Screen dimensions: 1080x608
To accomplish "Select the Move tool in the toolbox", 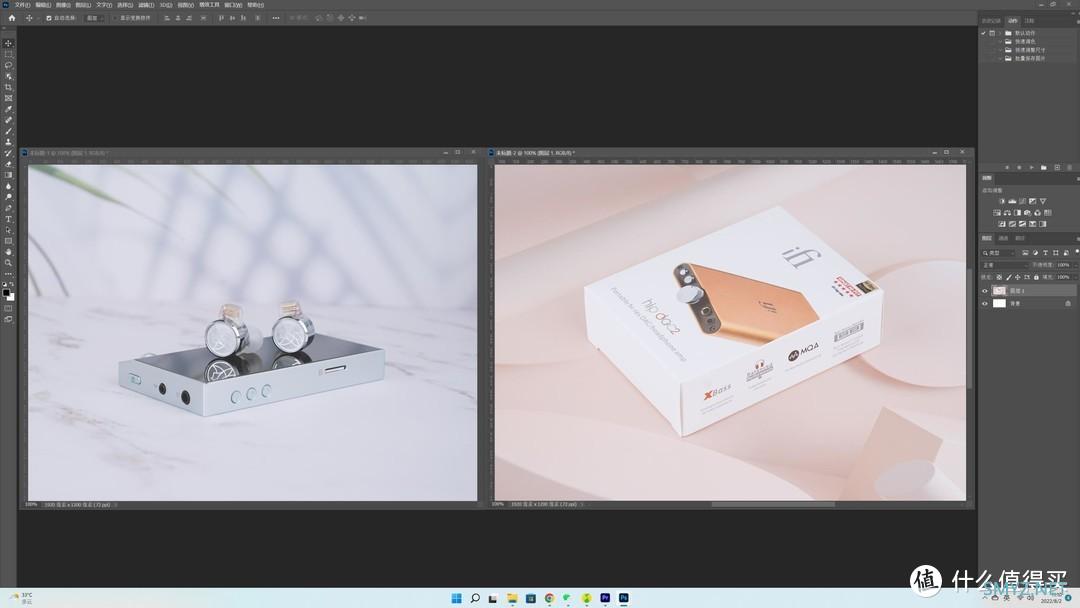I will pos(8,43).
